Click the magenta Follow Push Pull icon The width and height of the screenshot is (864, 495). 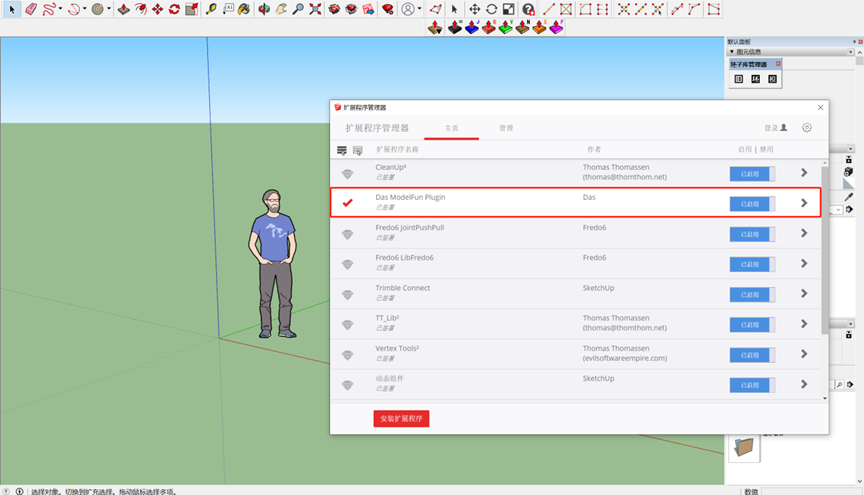557,27
